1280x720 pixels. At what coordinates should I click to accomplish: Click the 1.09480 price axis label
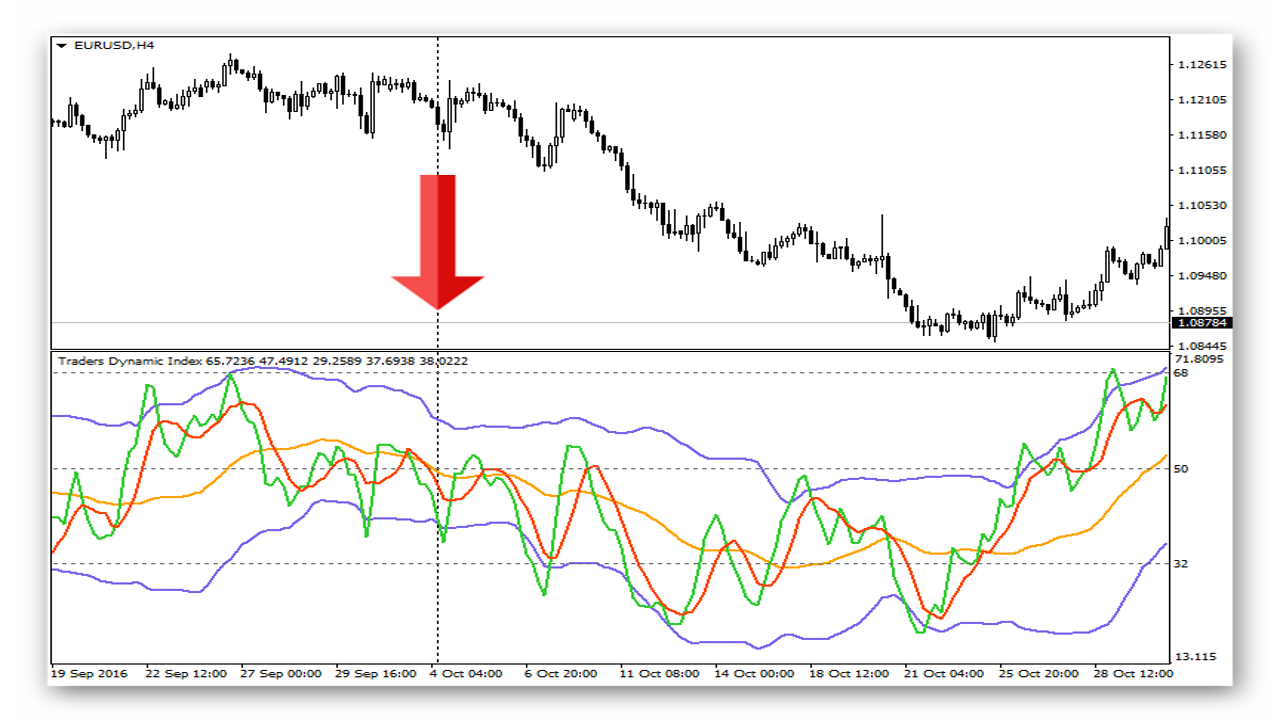(1202, 276)
